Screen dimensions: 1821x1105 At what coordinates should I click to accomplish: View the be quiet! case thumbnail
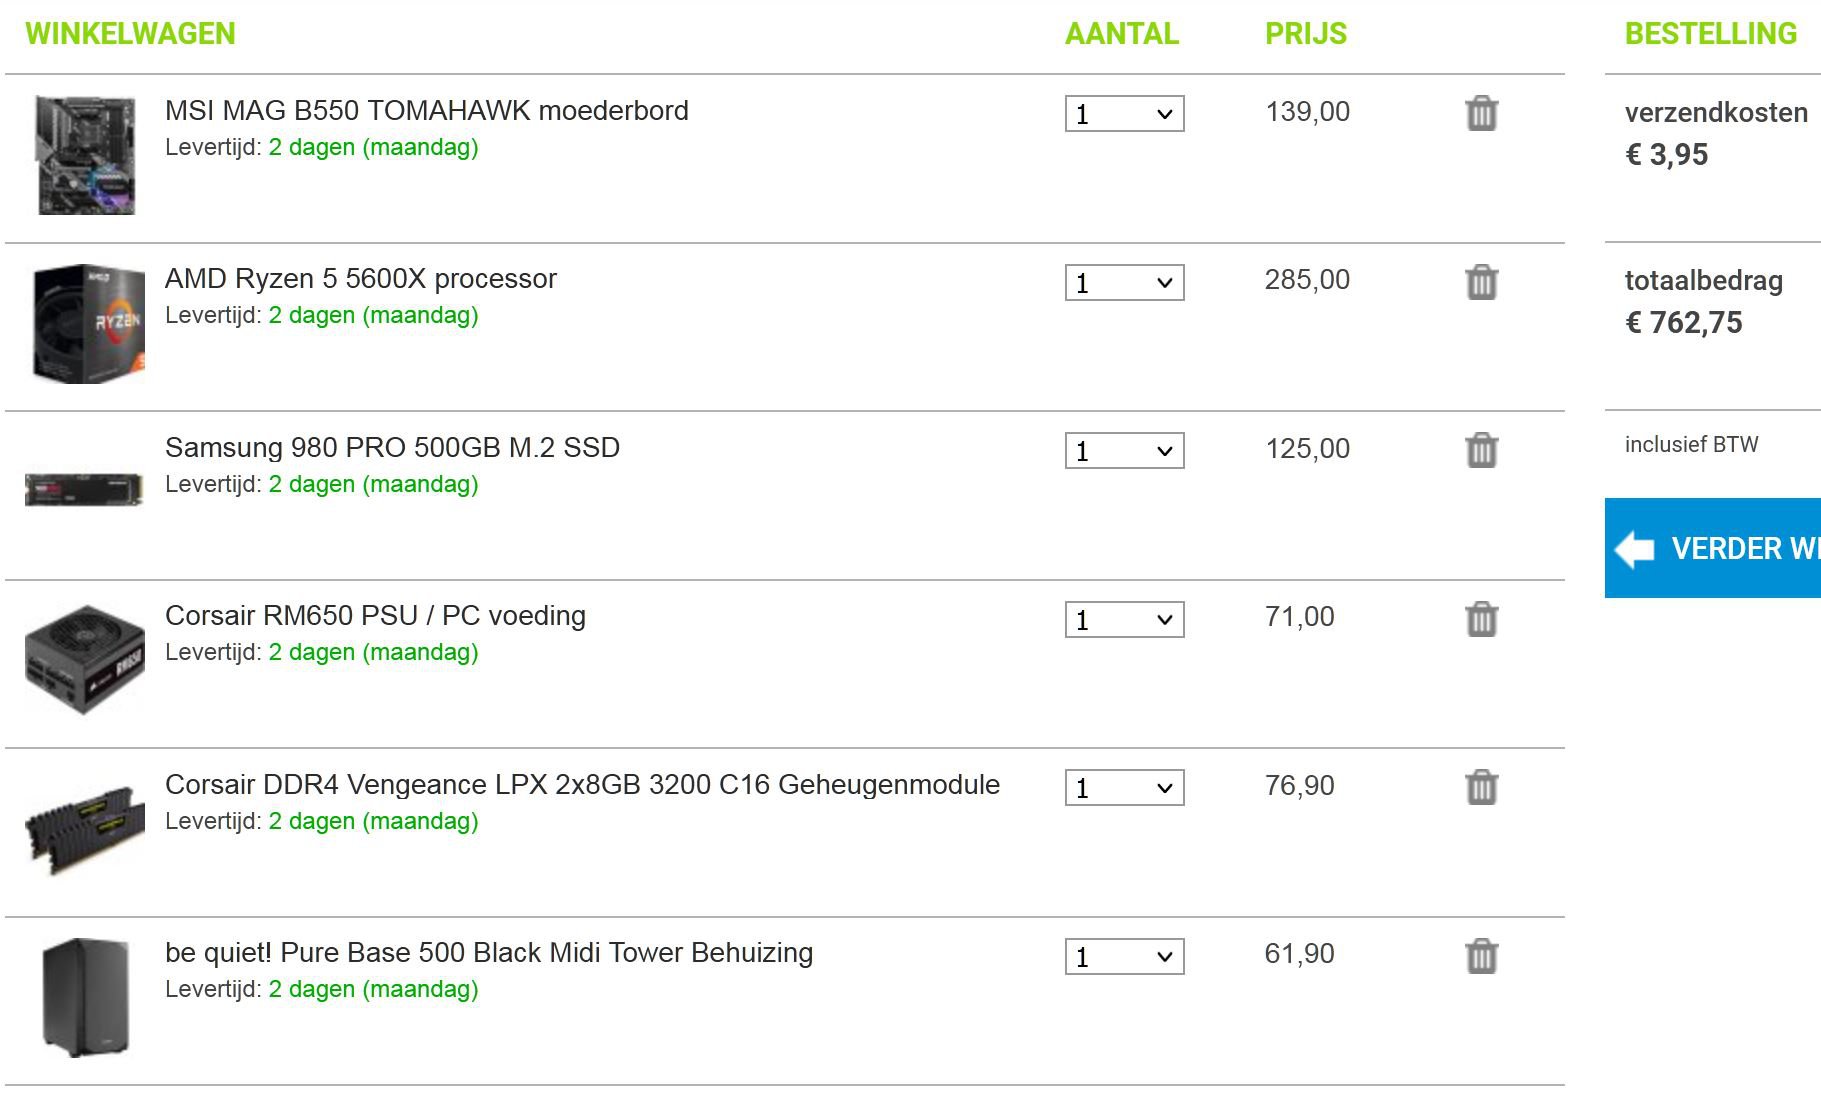(85, 997)
